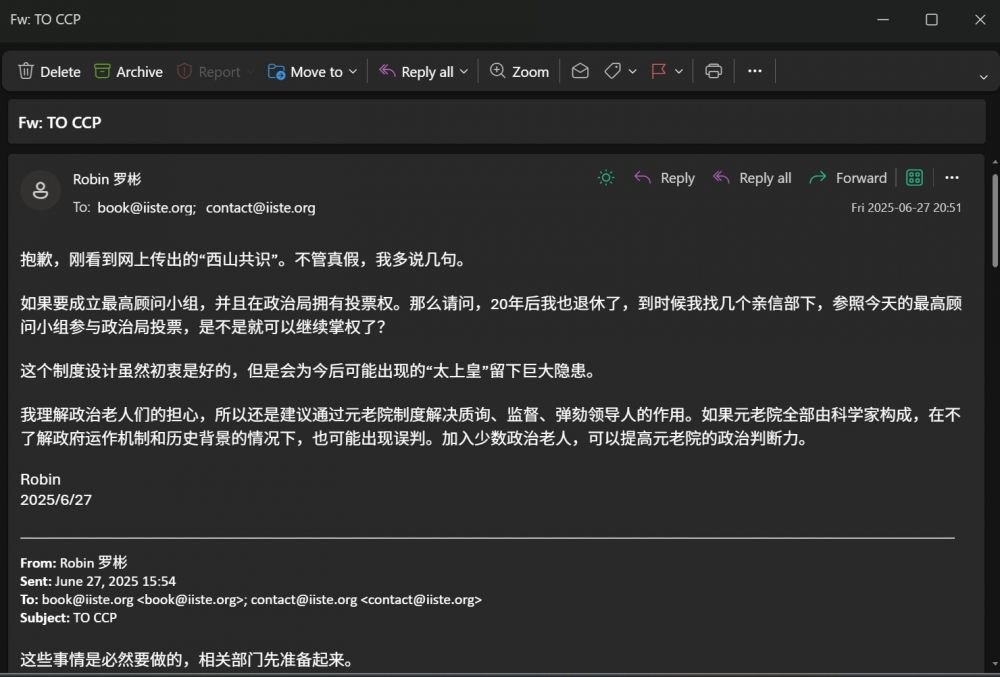Click the tag categorize icon
Screen dimensions: 1000x677
pos(612,72)
